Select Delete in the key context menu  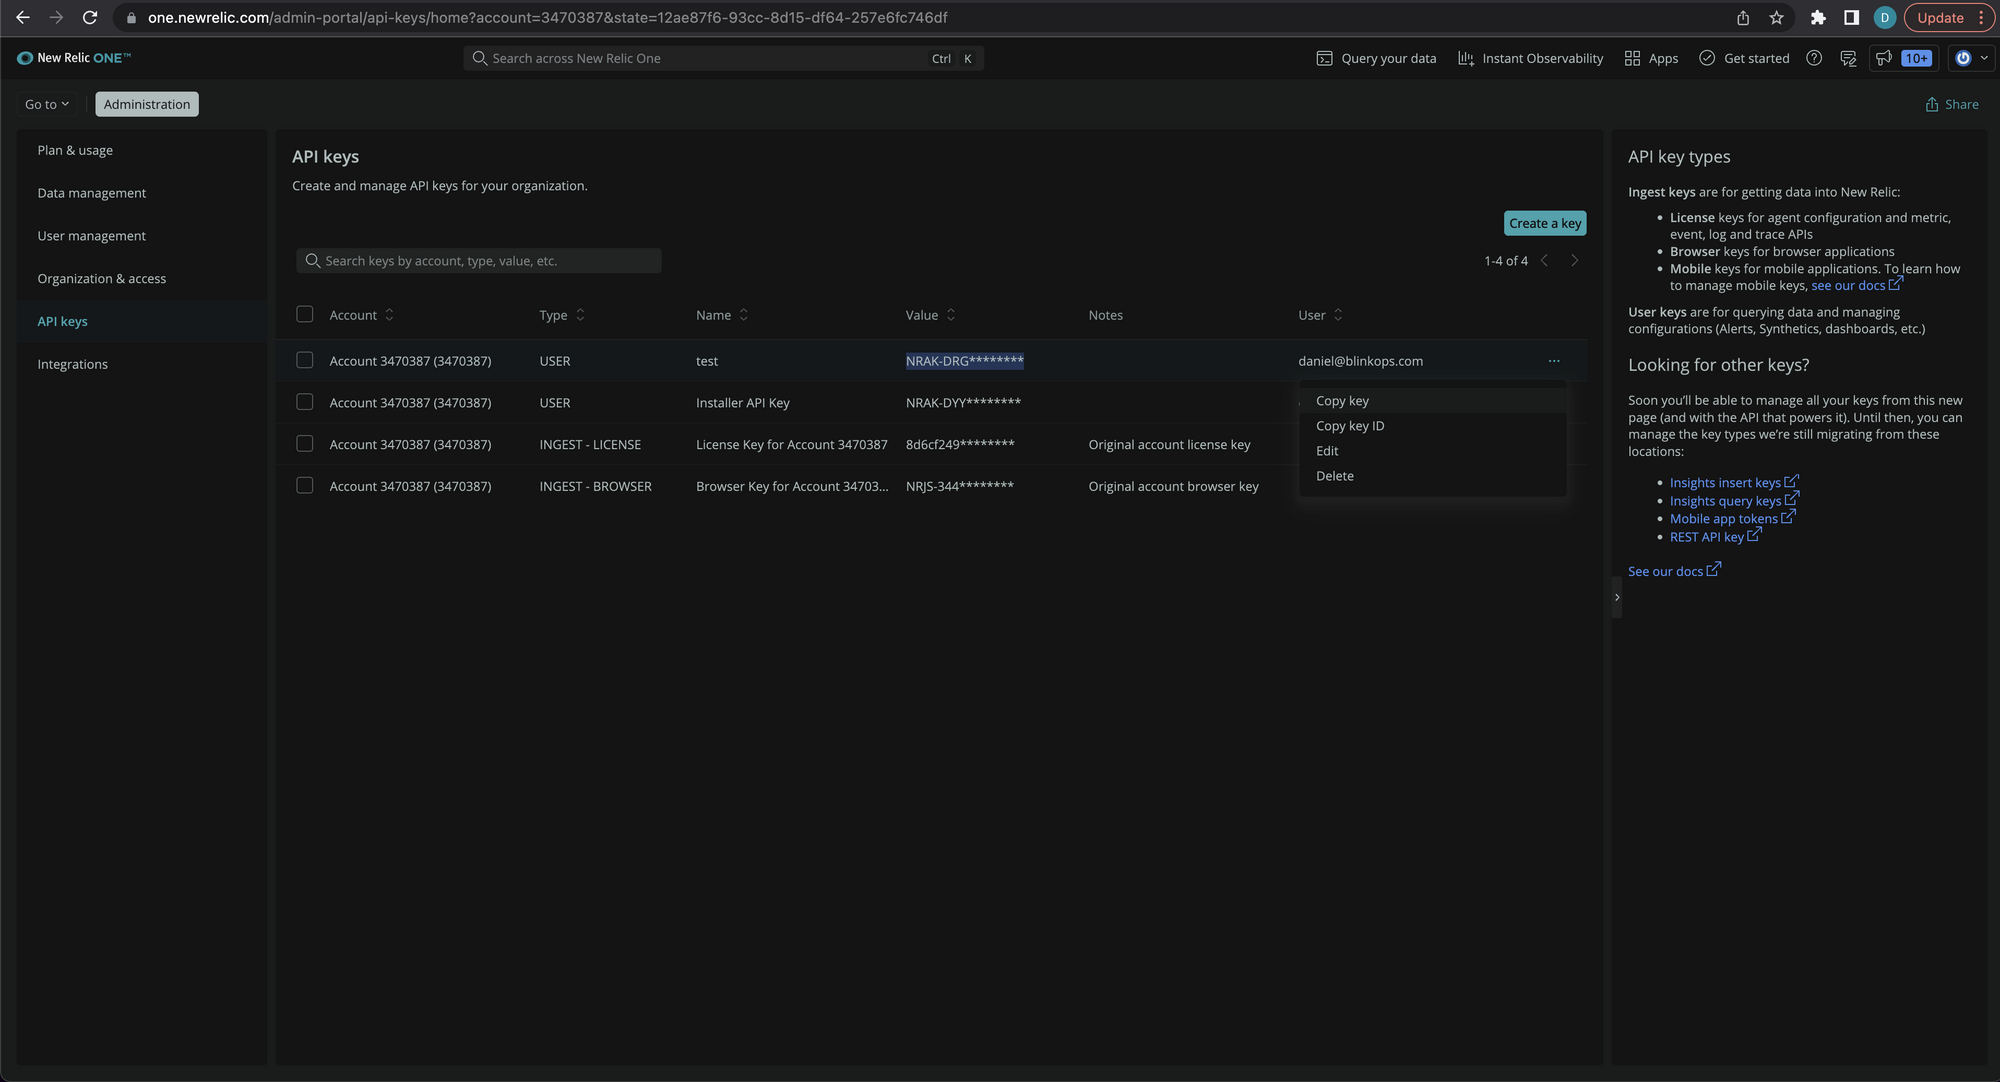pyautogui.click(x=1335, y=476)
